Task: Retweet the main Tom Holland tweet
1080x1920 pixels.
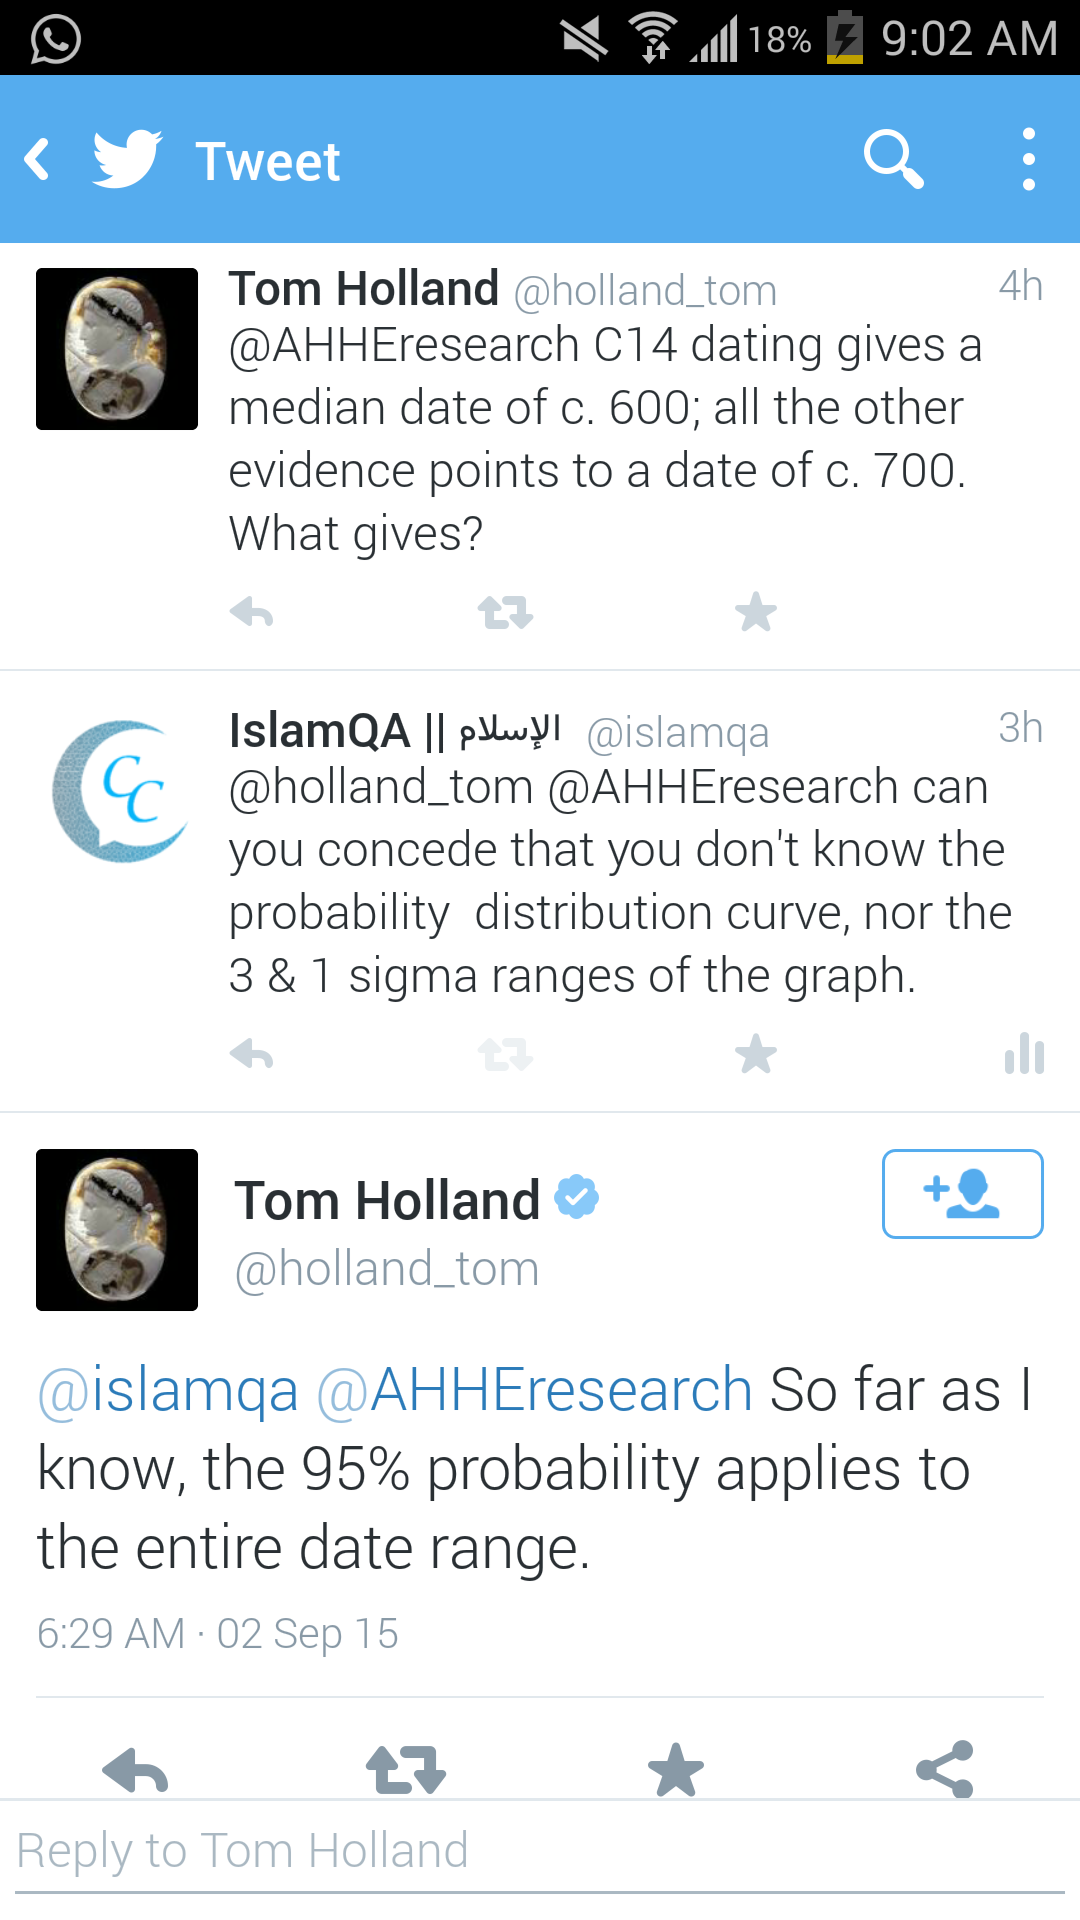Action: [x=405, y=1770]
